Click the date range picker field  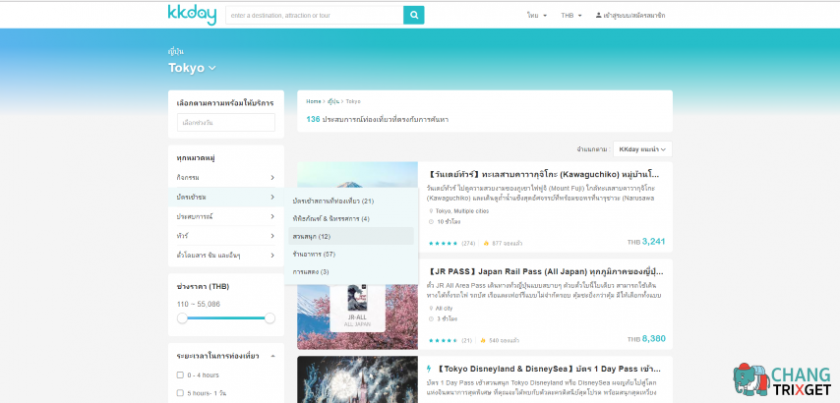226,122
